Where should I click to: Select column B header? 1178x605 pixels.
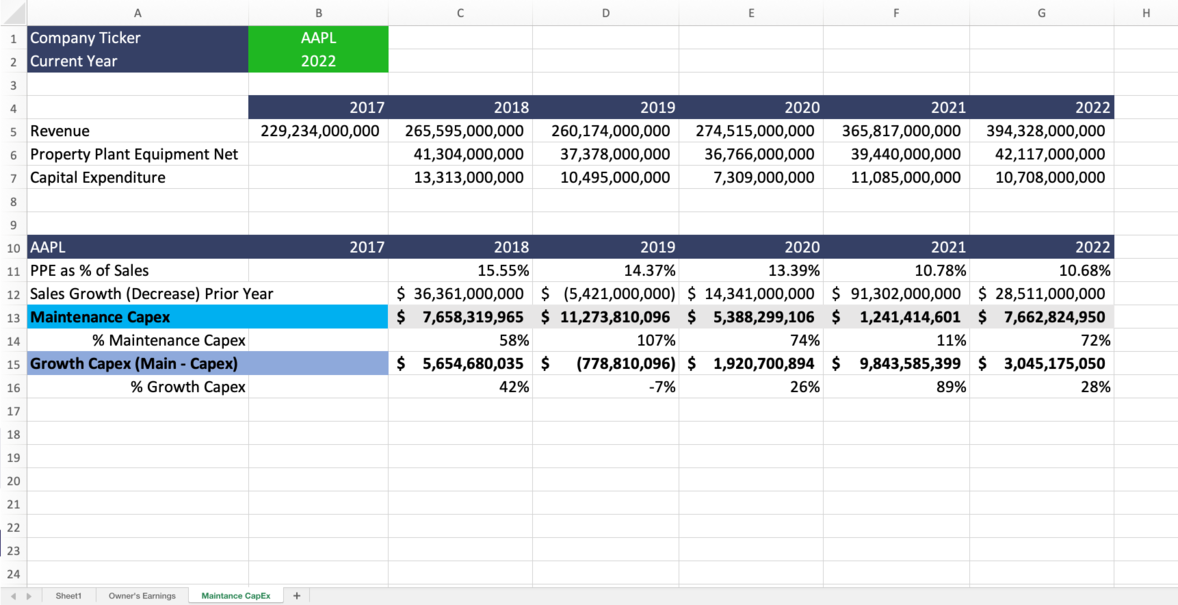click(318, 12)
